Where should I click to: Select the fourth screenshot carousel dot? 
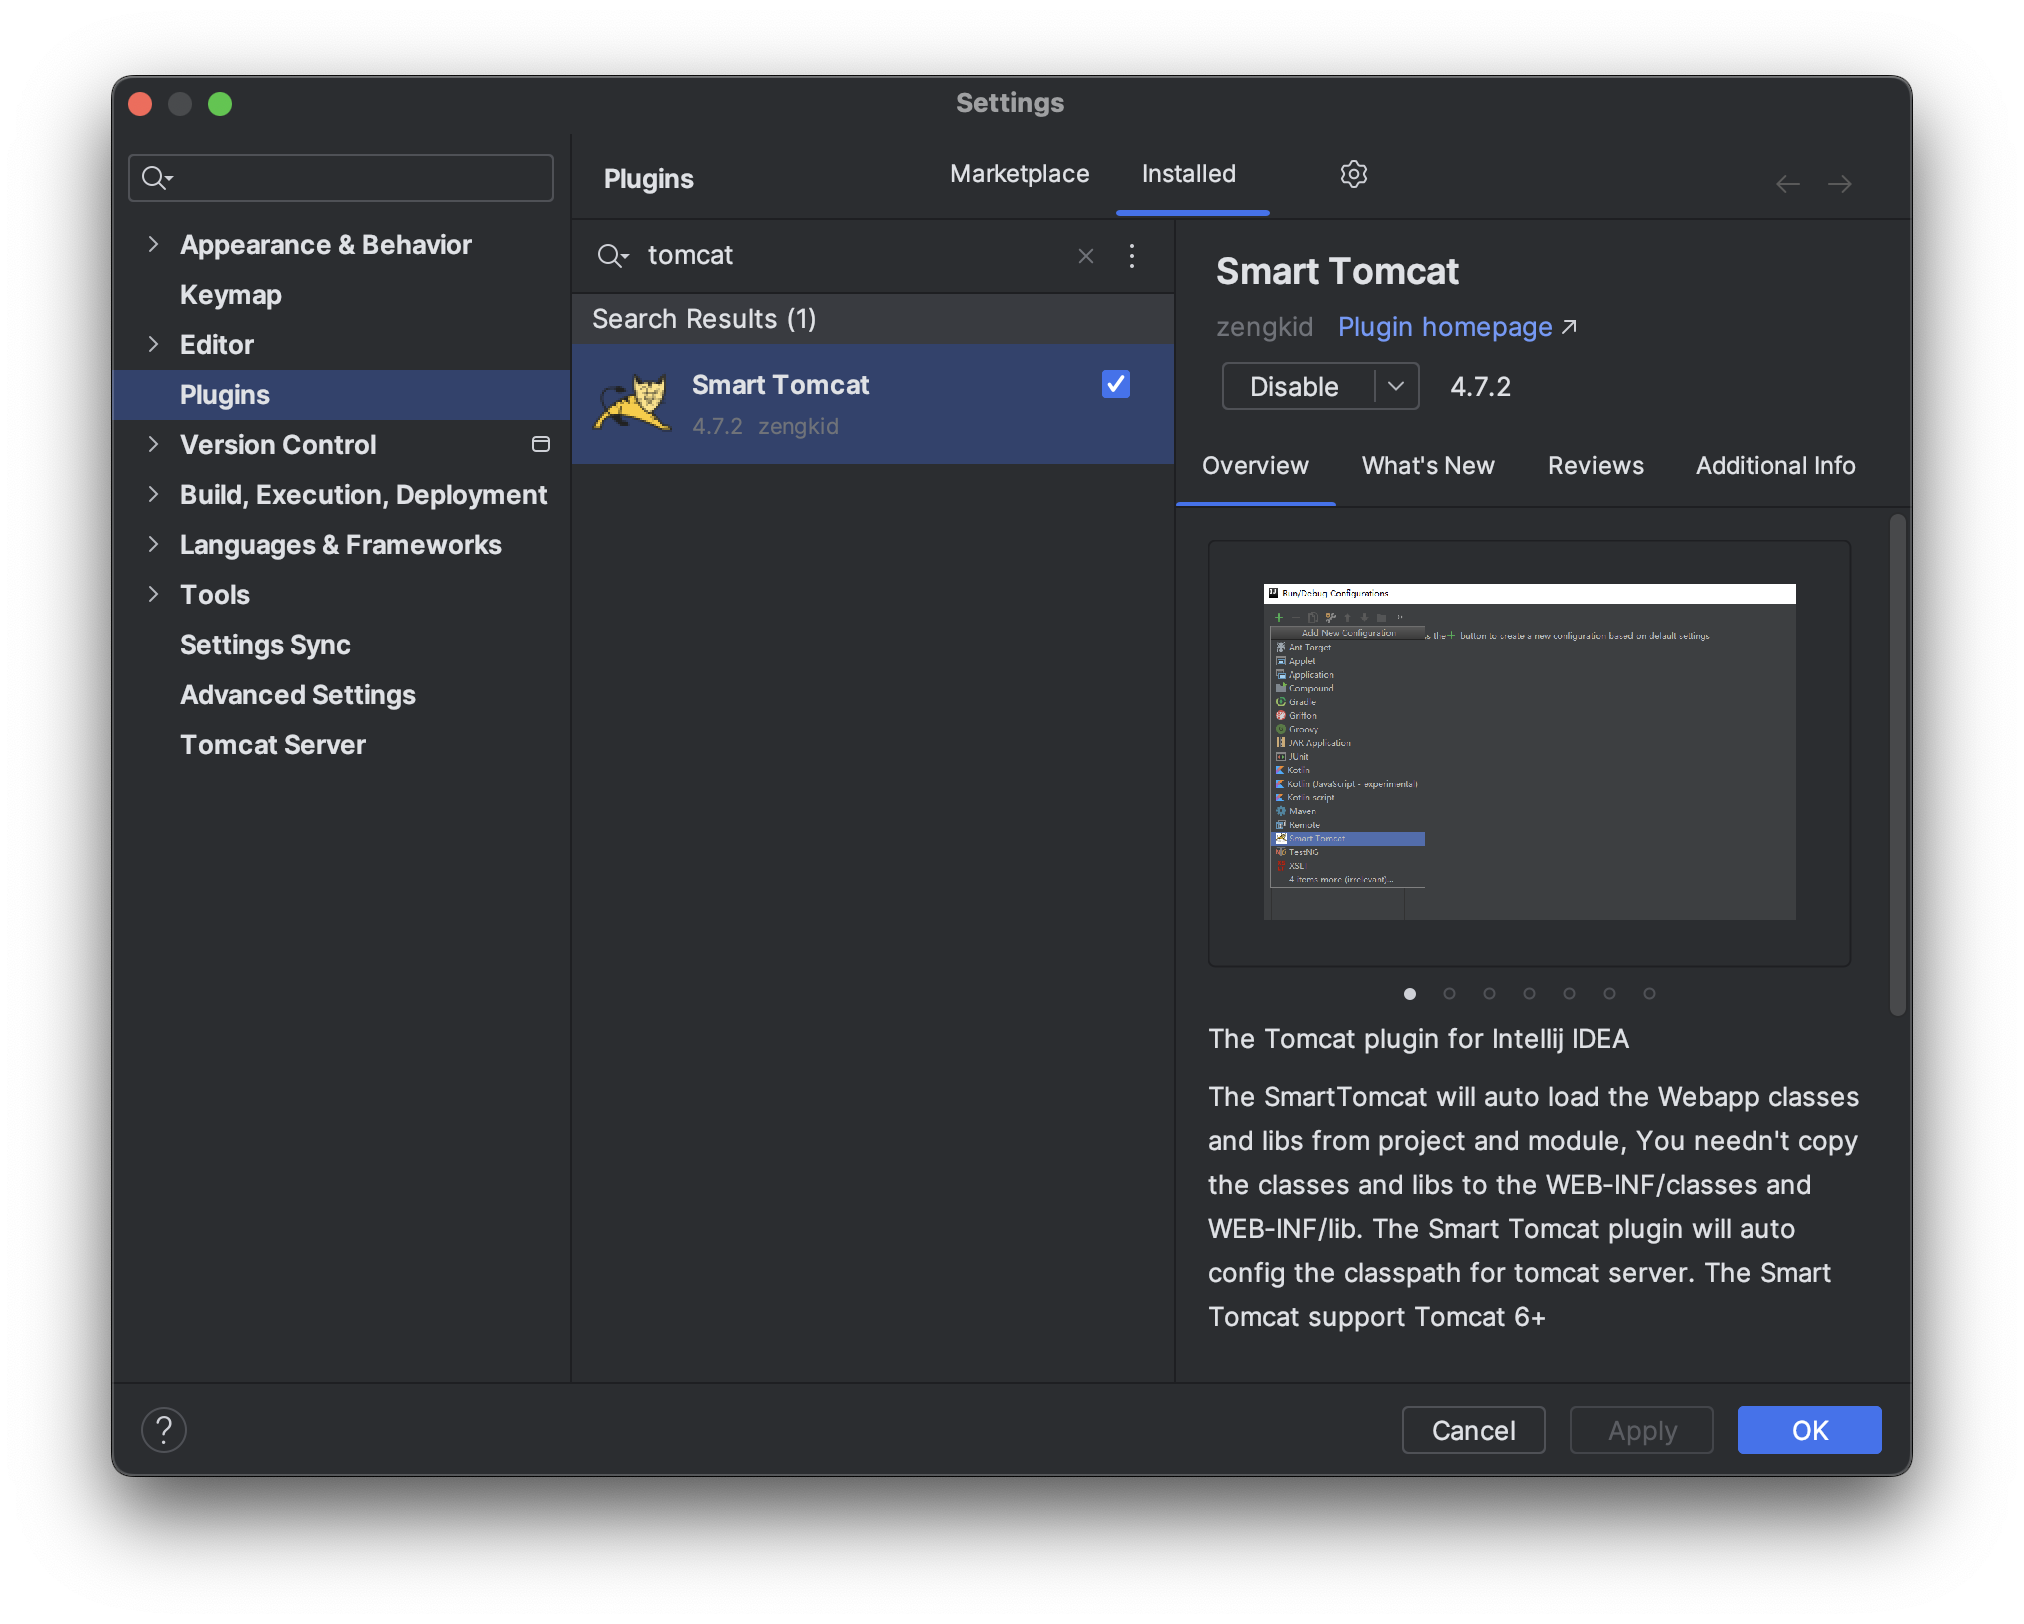[1530, 993]
